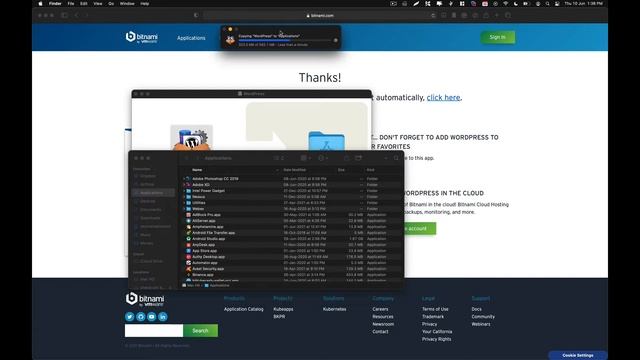Open the View menu
This screenshot has height=360, width=640.
click(98, 4)
